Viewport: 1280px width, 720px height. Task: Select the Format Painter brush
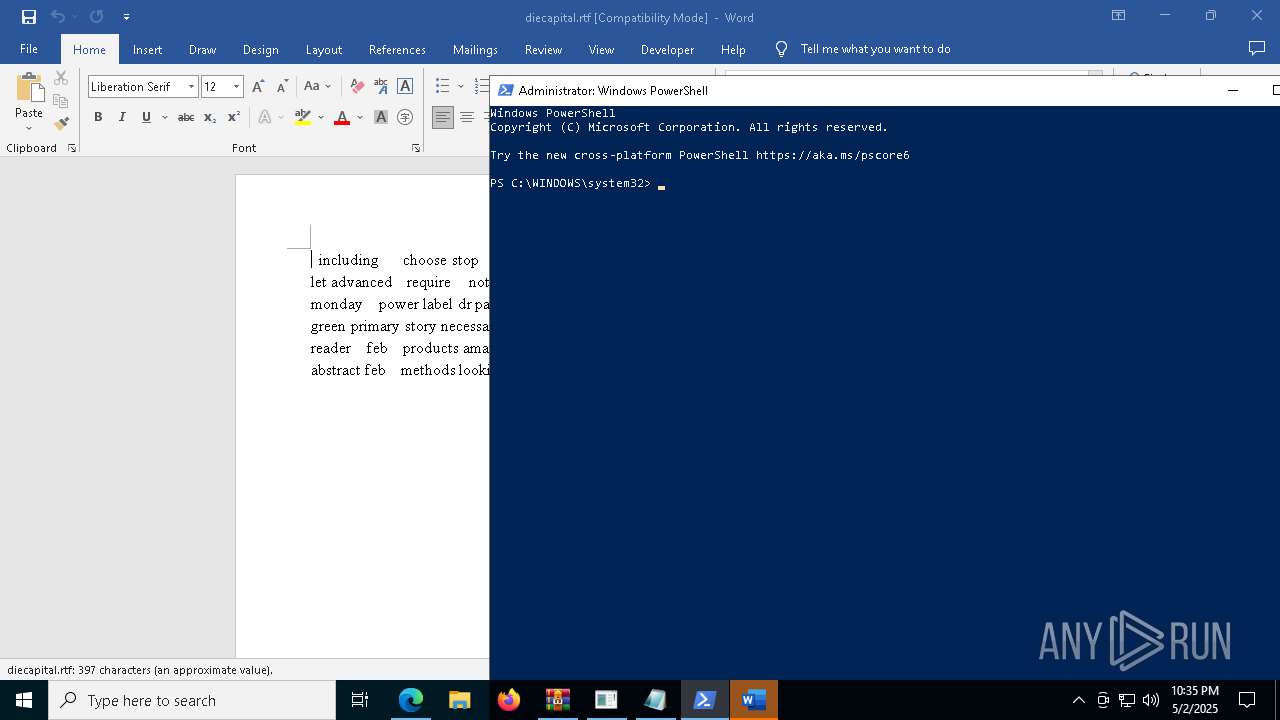coord(61,124)
